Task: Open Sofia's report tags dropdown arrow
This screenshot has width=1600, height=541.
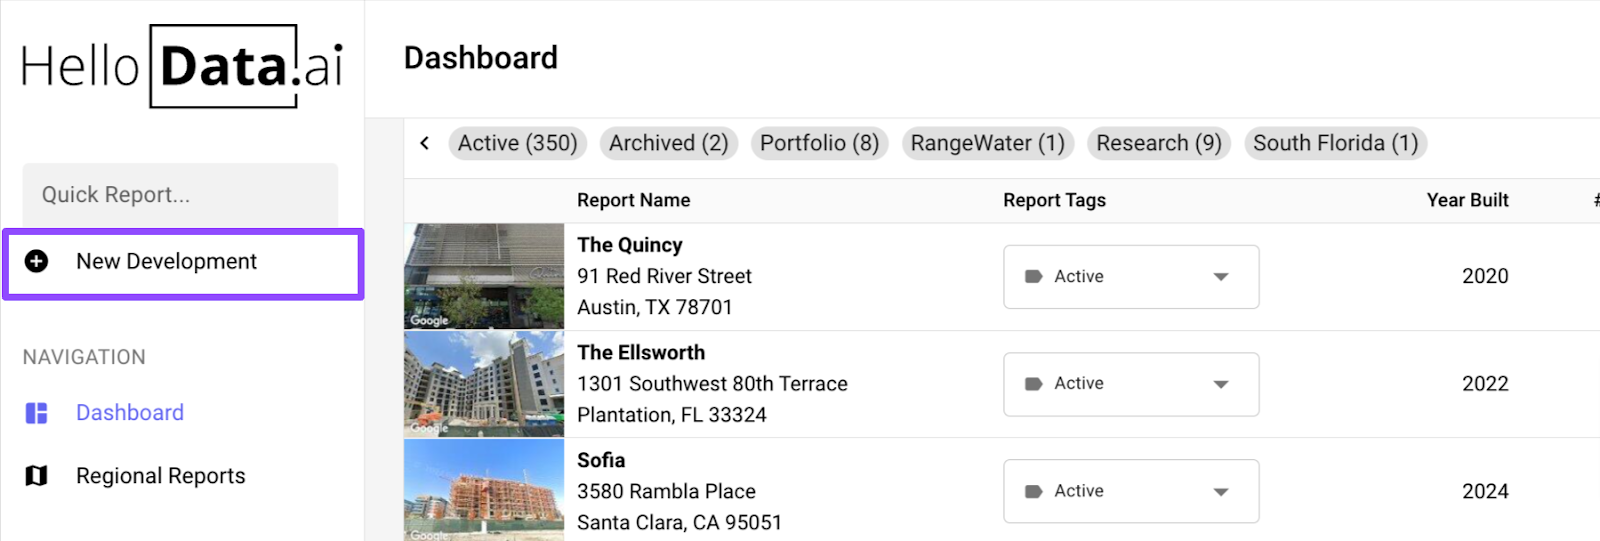Action: tap(1221, 492)
